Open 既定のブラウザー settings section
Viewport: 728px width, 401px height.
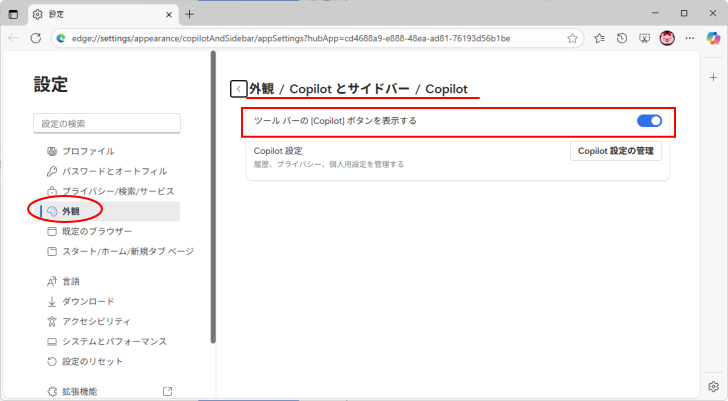pos(107,231)
